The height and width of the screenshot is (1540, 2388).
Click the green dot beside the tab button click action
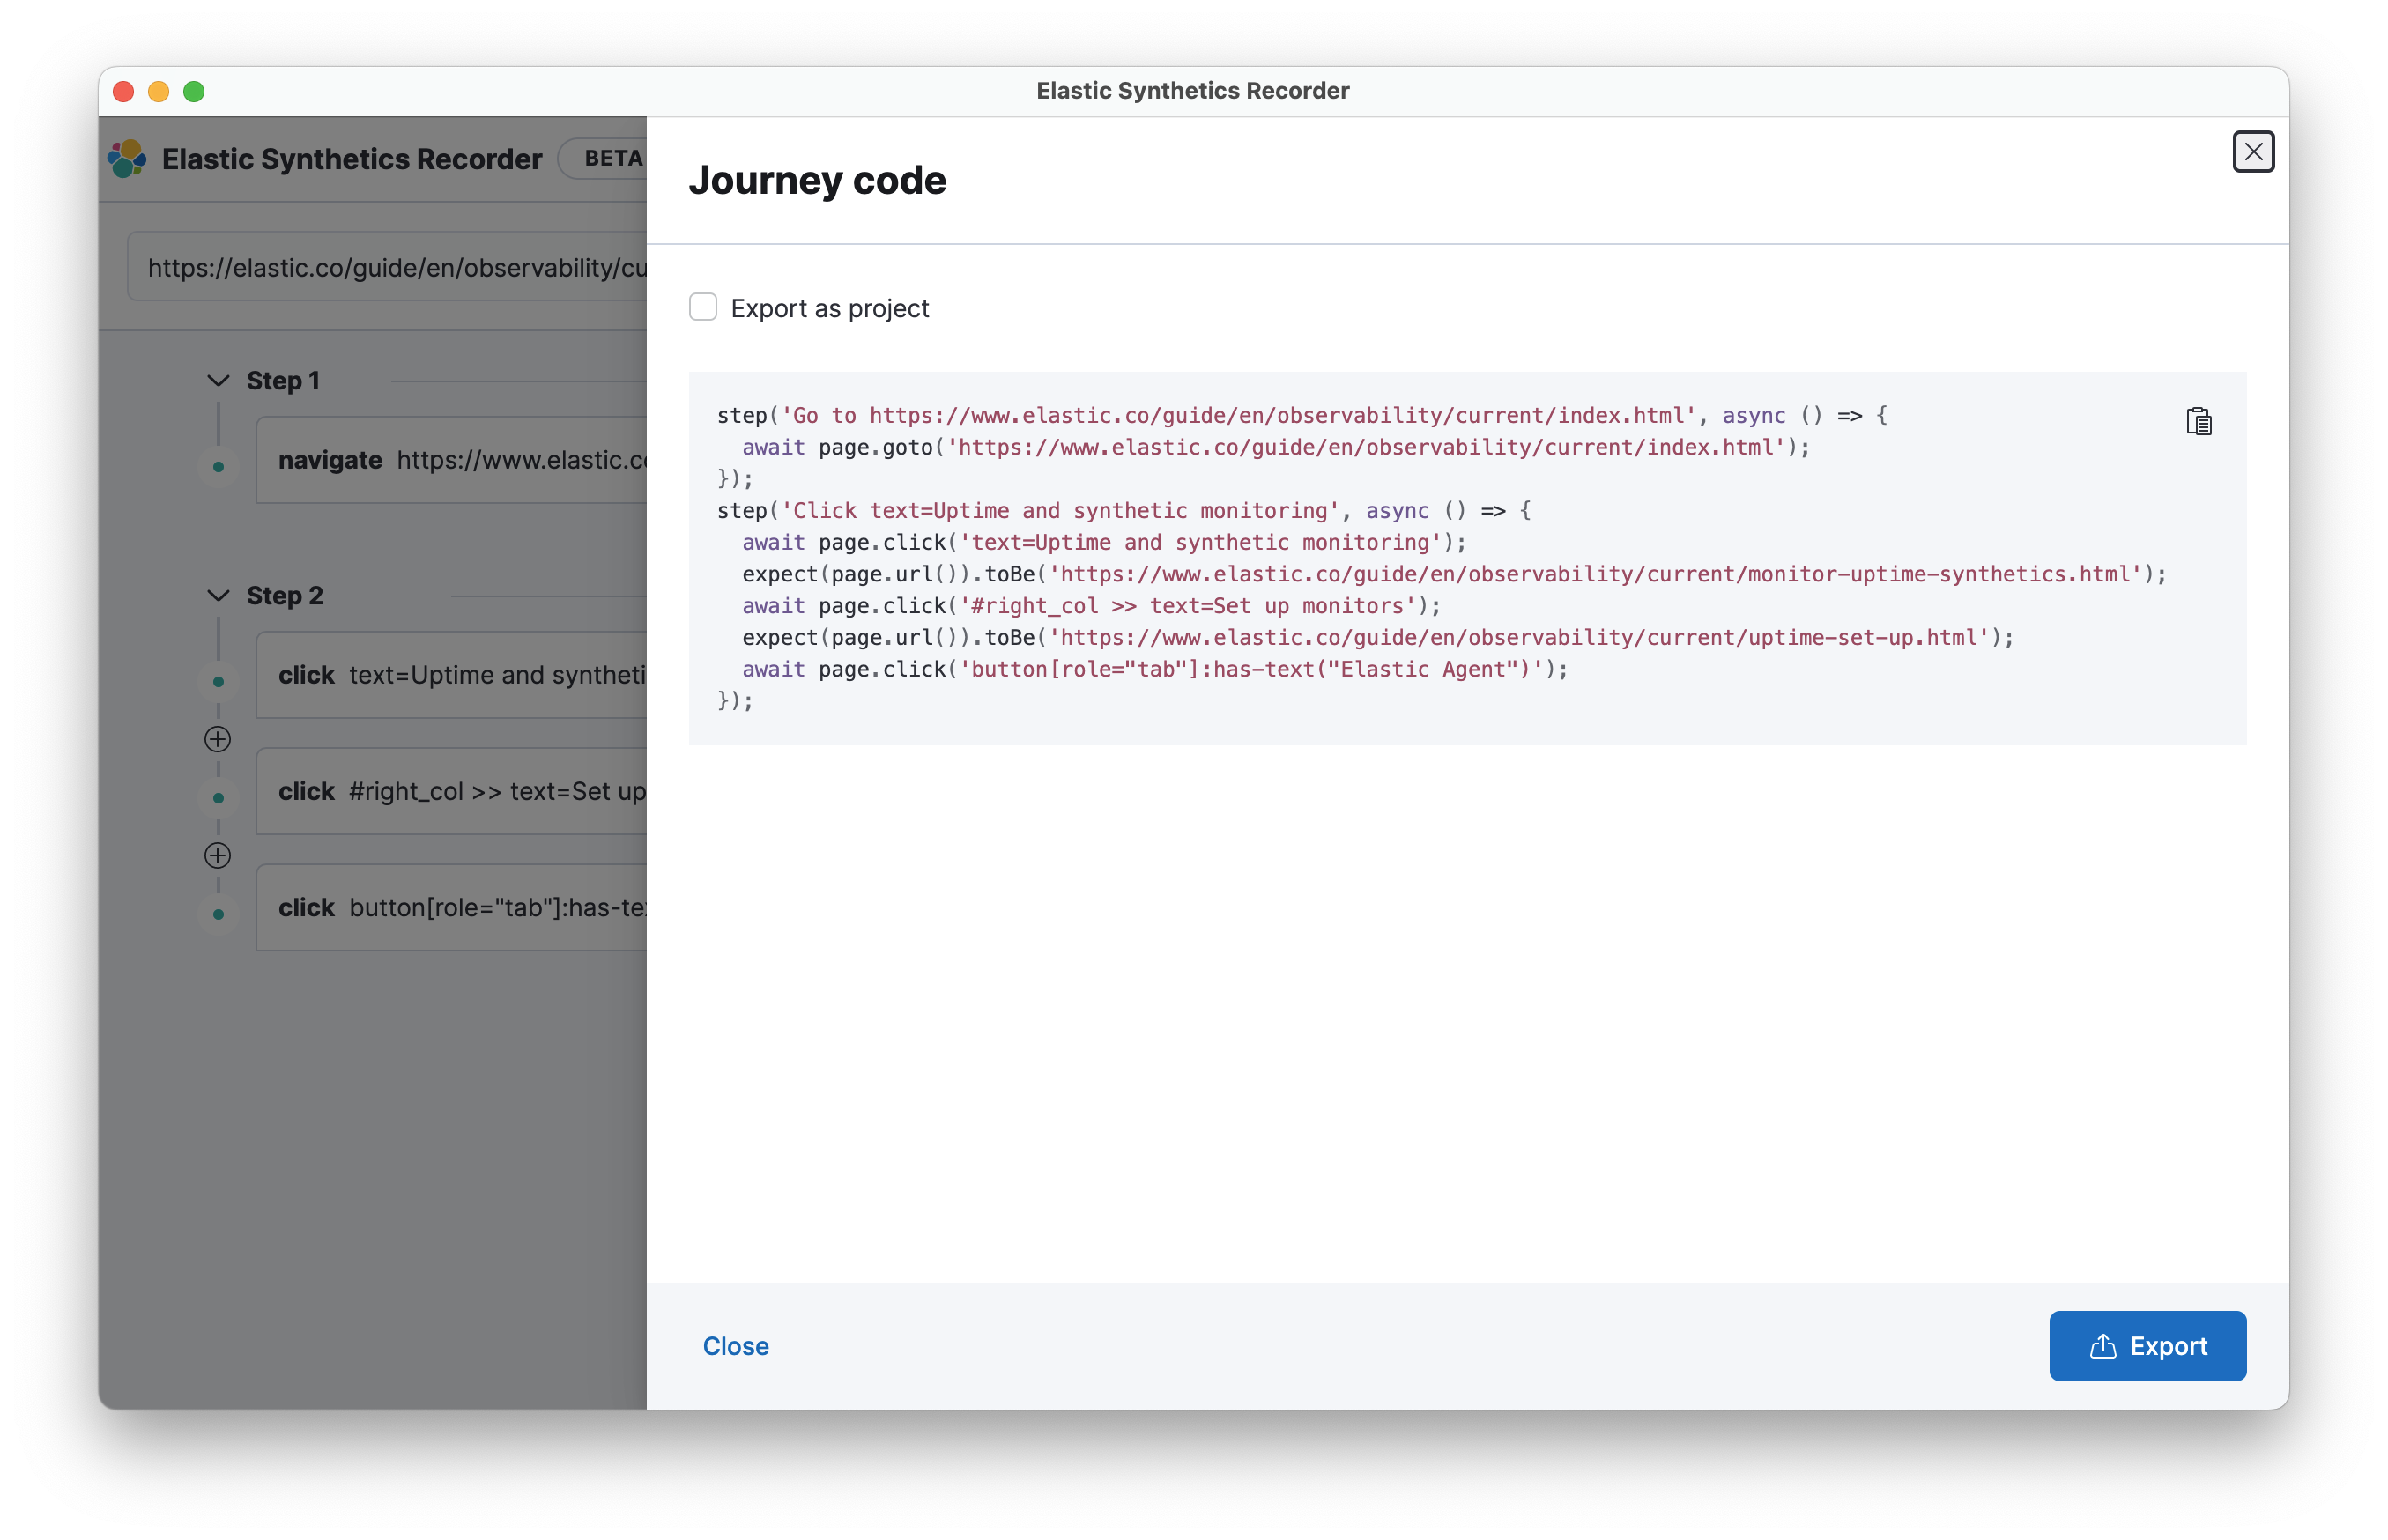pyautogui.click(x=218, y=913)
